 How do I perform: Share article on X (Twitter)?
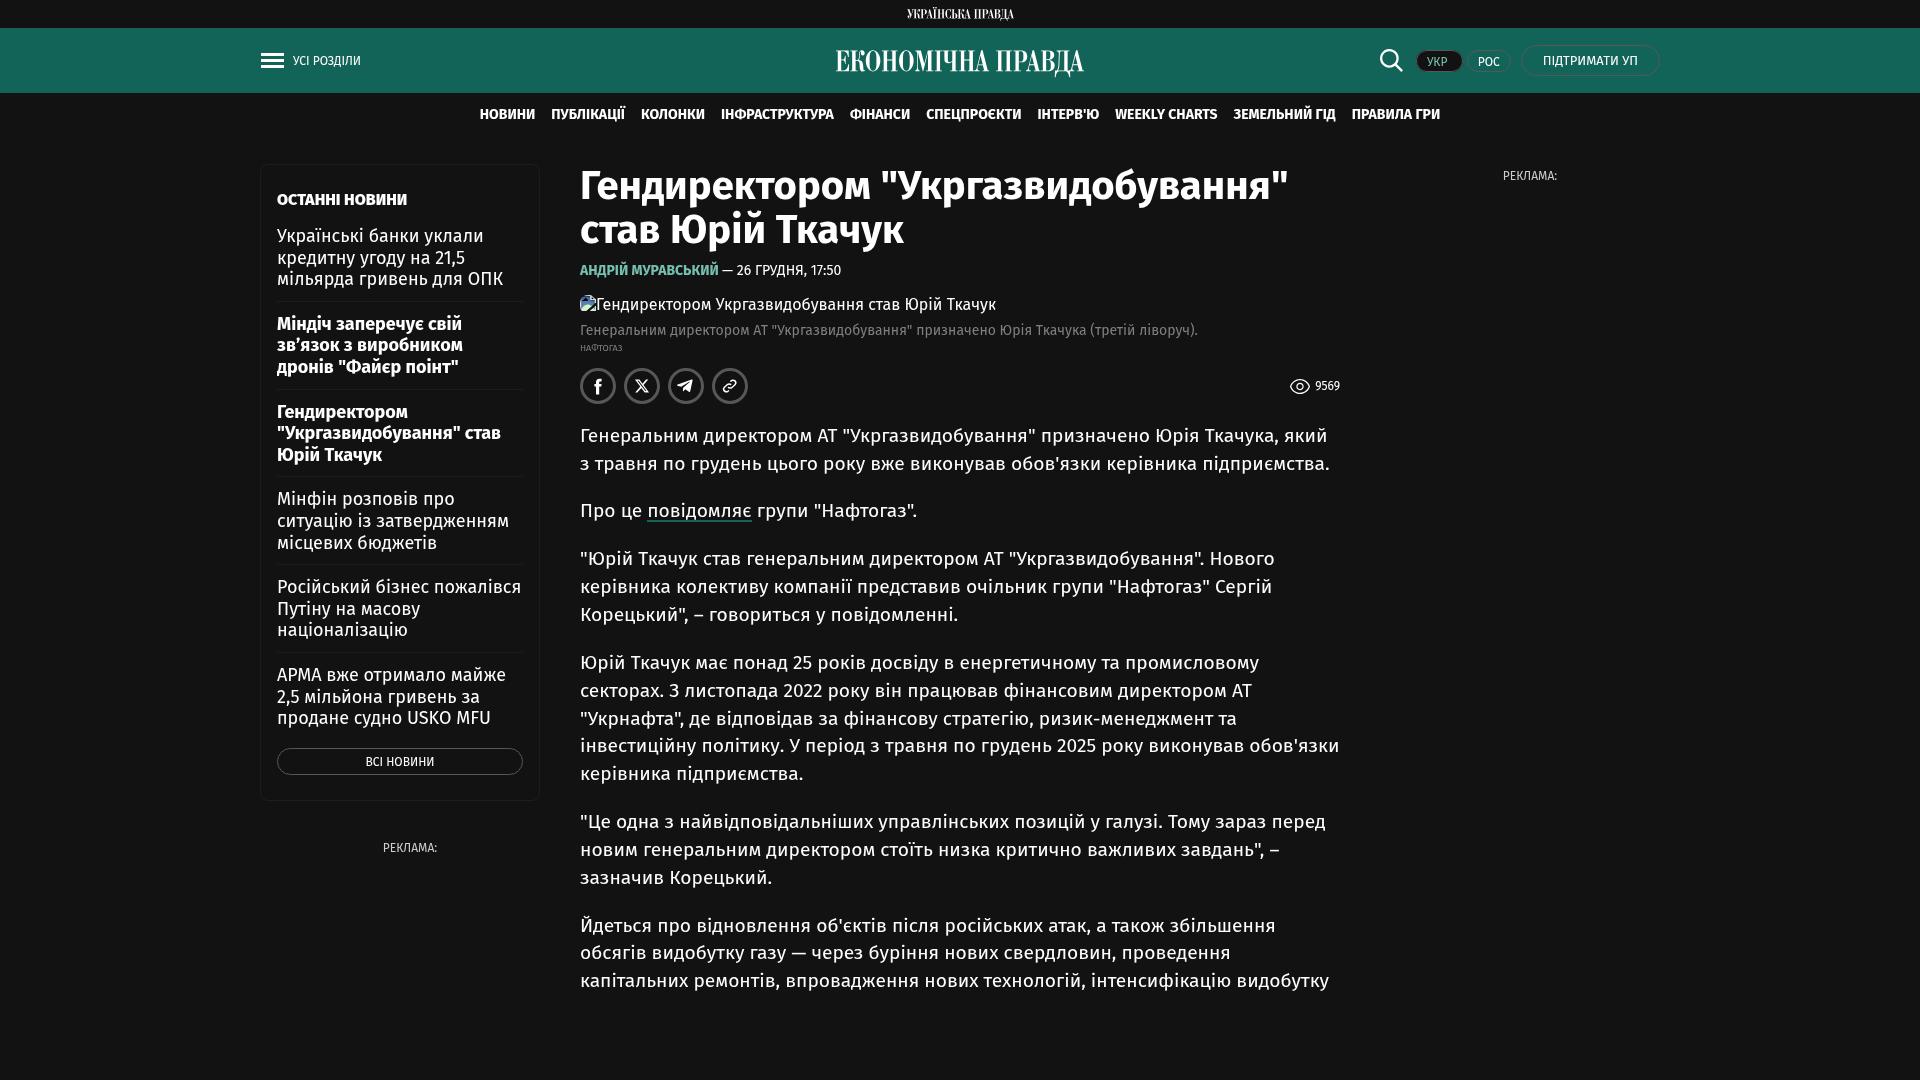pyautogui.click(x=642, y=386)
